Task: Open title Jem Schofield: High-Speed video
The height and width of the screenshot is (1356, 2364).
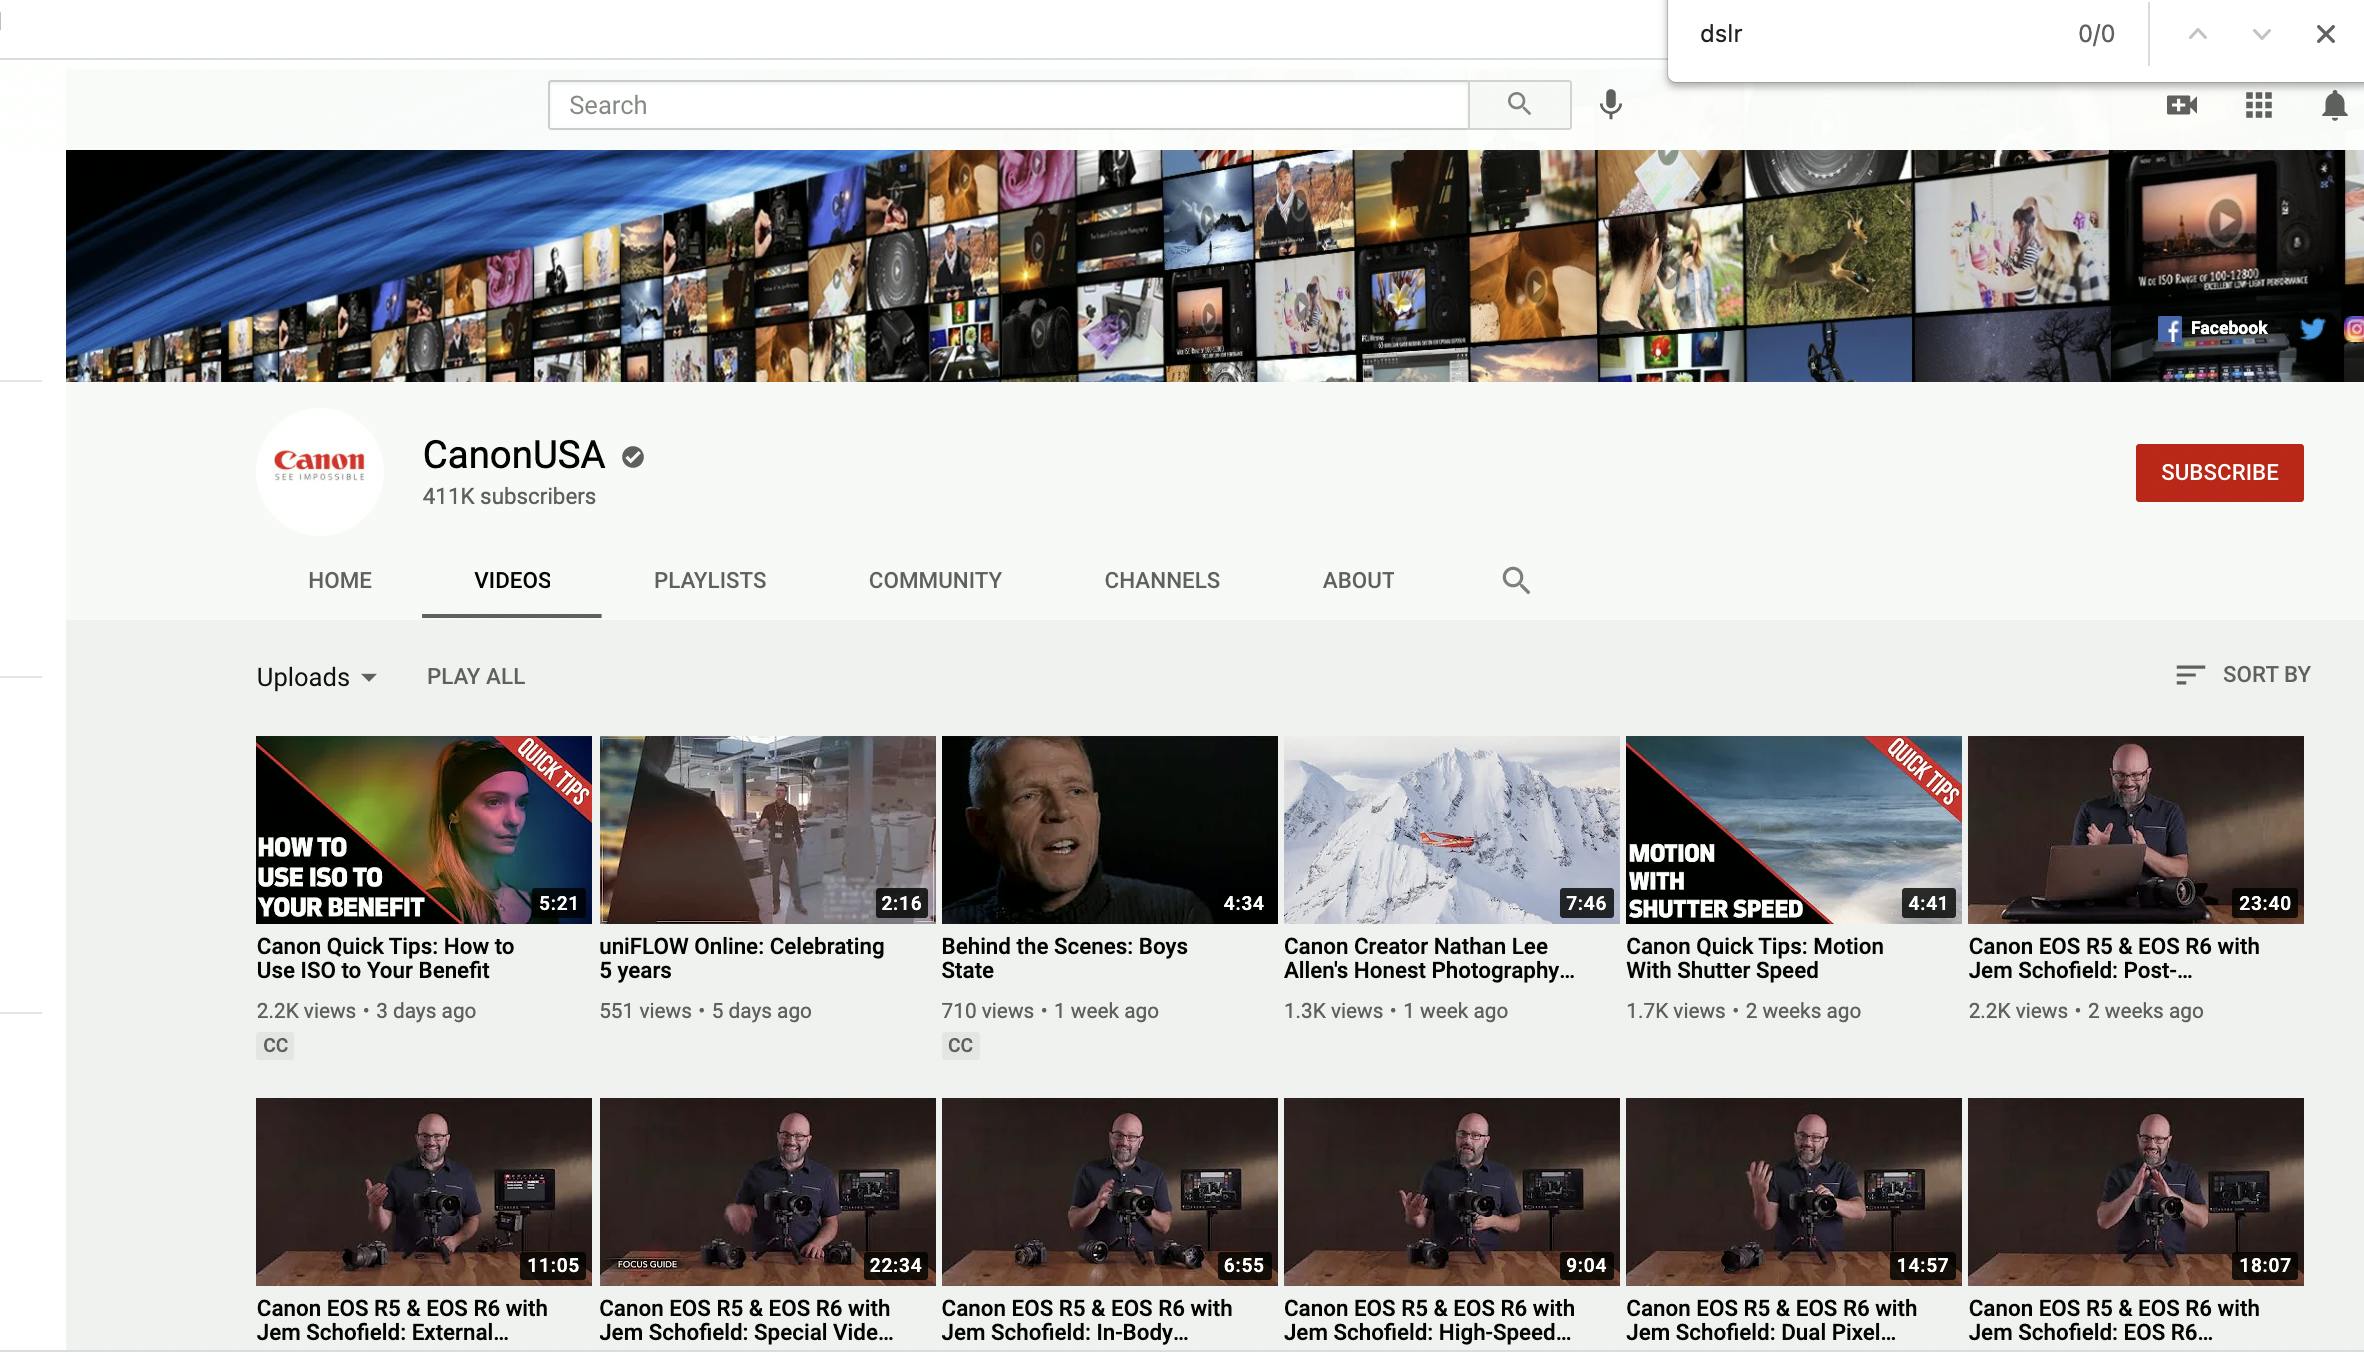Action: [x=1429, y=1320]
